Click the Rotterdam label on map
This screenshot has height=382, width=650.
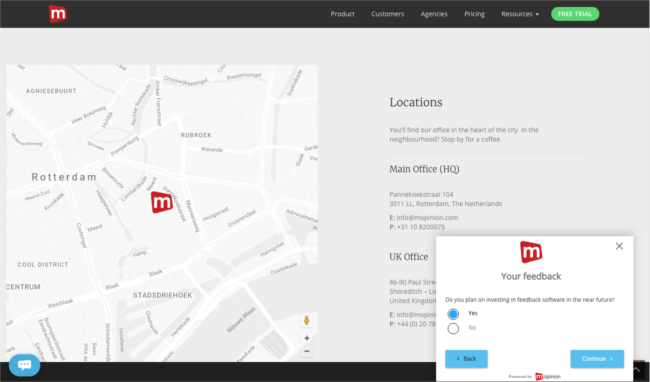pyautogui.click(x=64, y=177)
